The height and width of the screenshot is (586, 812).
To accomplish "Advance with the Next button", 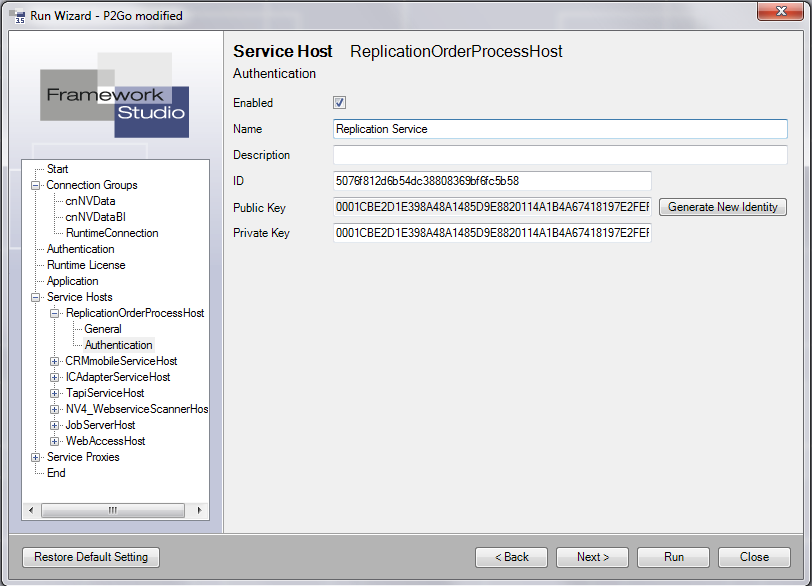I will point(592,557).
